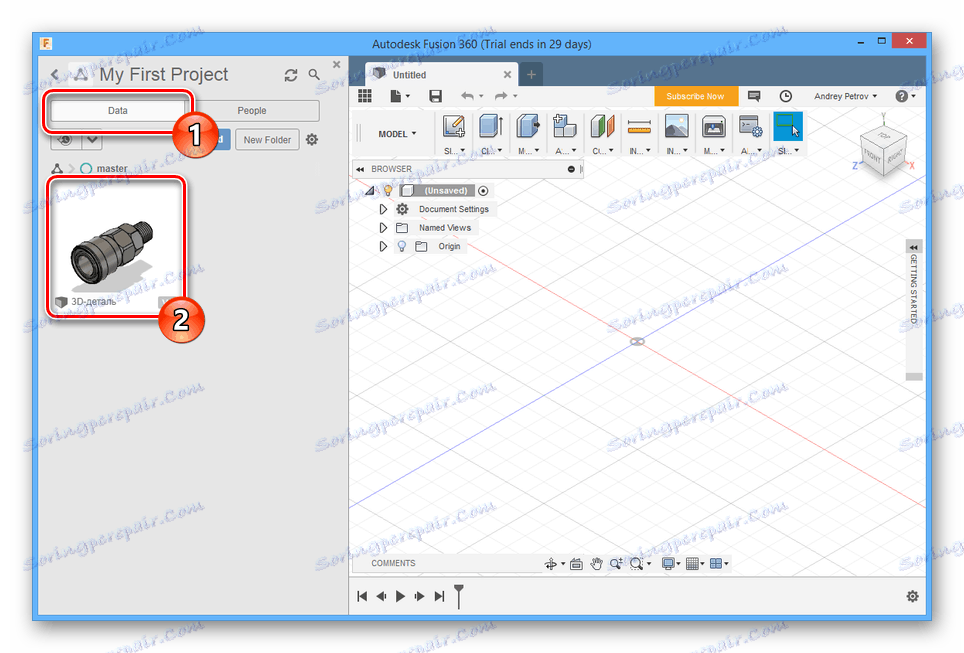The width and height of the screenshot is (964, 653).
Task: Click the Look At tool
Action: tap(576, 563)
